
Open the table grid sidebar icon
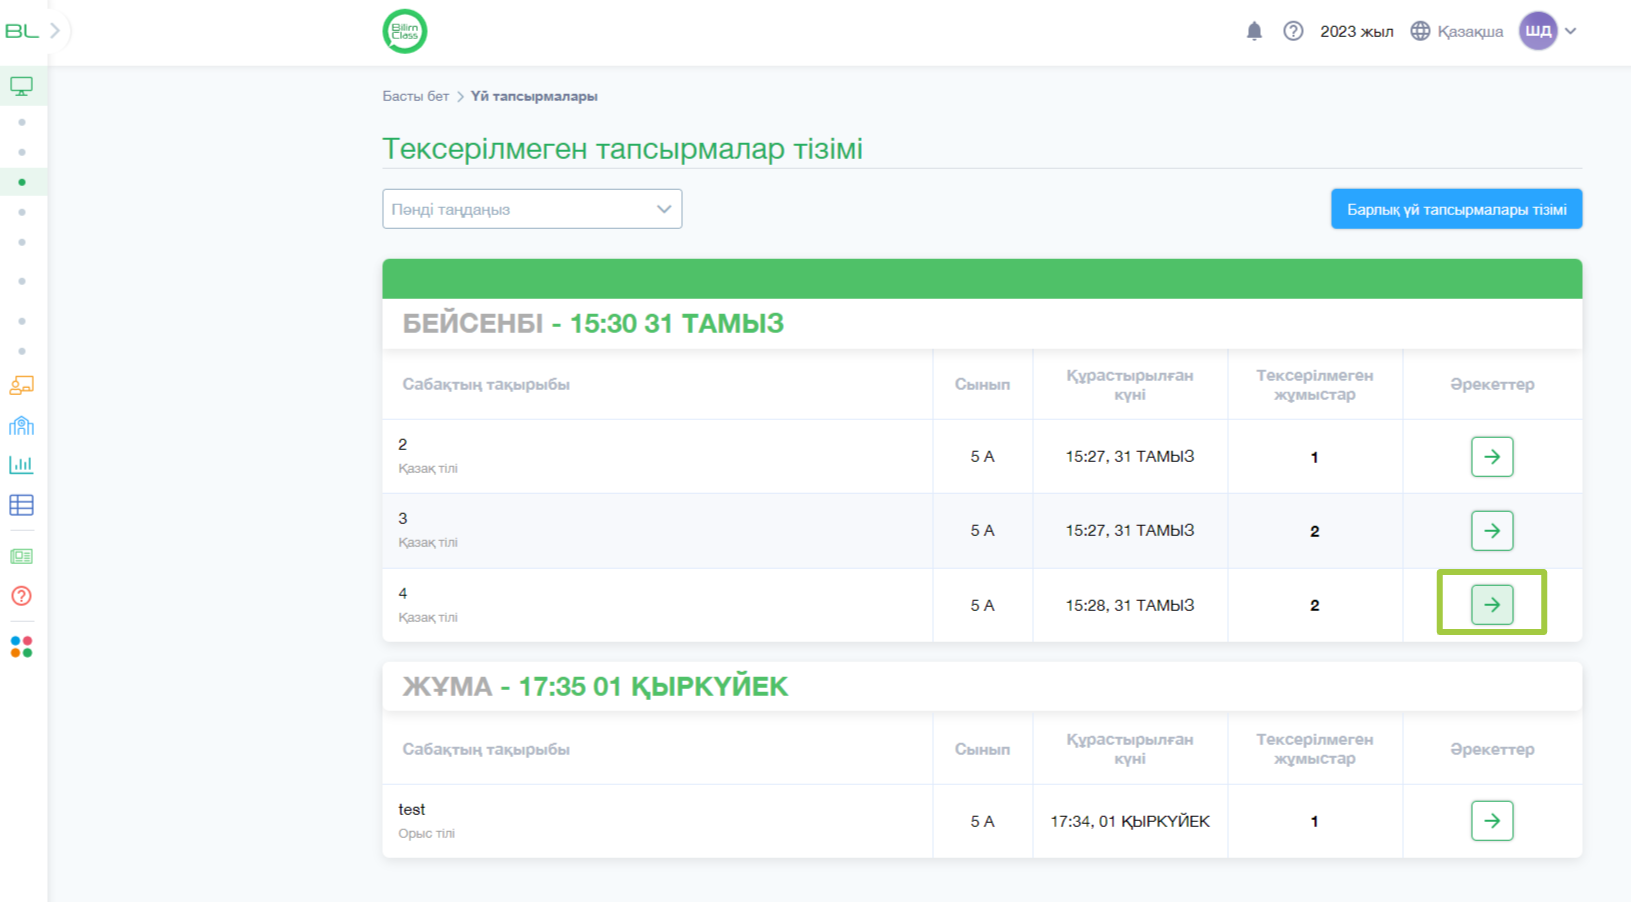21,505
